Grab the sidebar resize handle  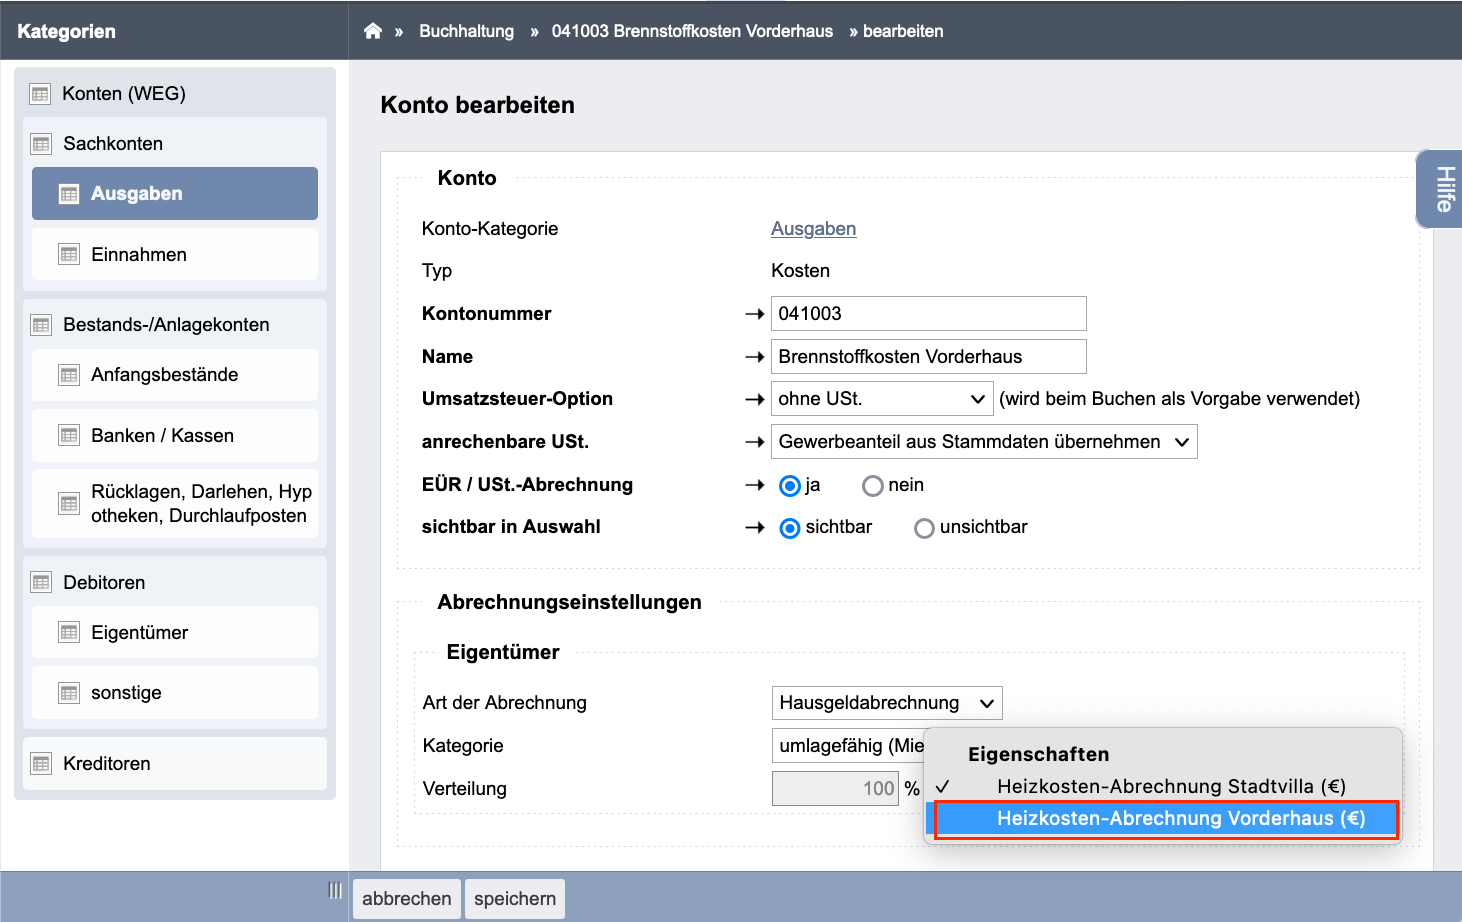(x=335, y=891)
